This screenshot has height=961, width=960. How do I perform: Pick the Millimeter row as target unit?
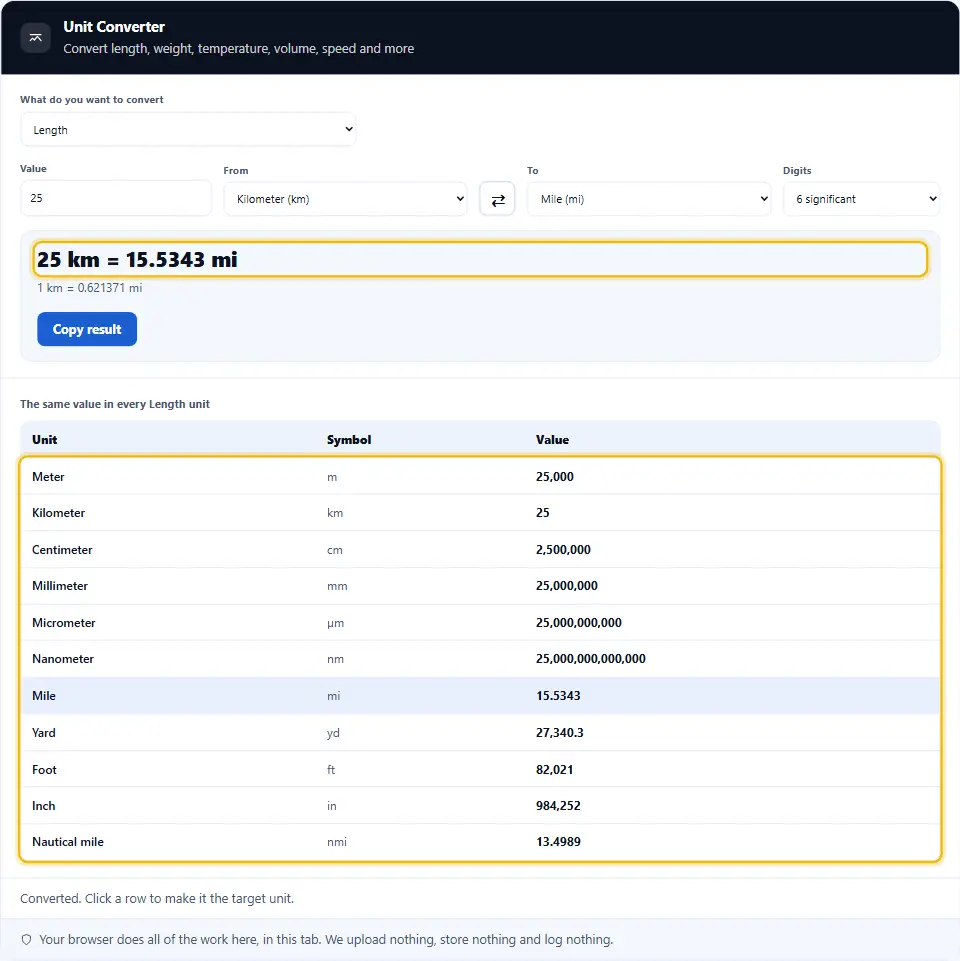point(480,585)
